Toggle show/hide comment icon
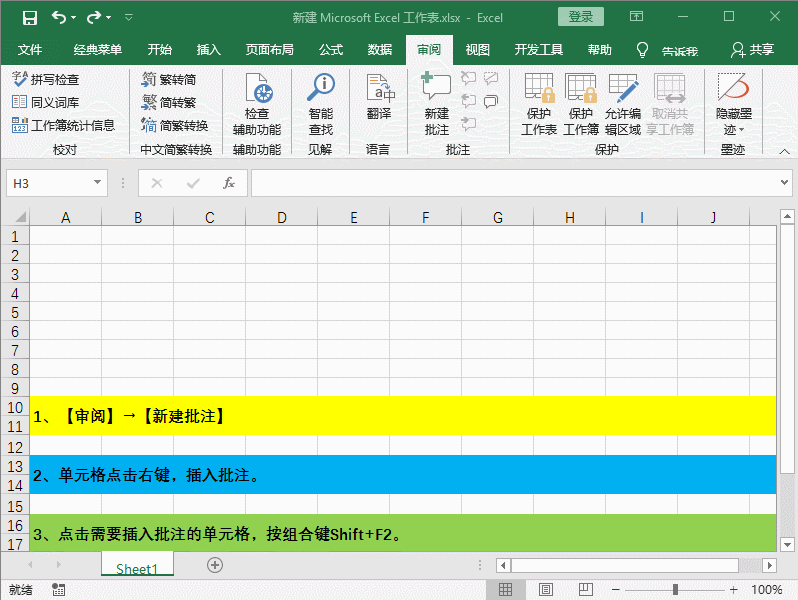This screenshot has width=798, height=600. (491, 78)
